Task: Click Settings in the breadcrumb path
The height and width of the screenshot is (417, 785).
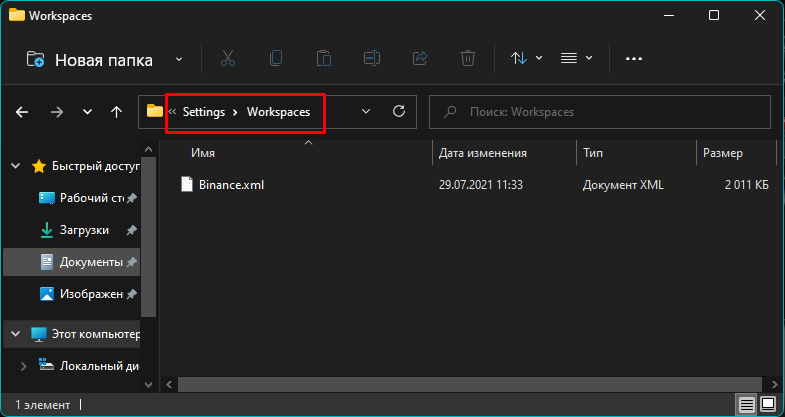Action: click(x=203, y=112)
